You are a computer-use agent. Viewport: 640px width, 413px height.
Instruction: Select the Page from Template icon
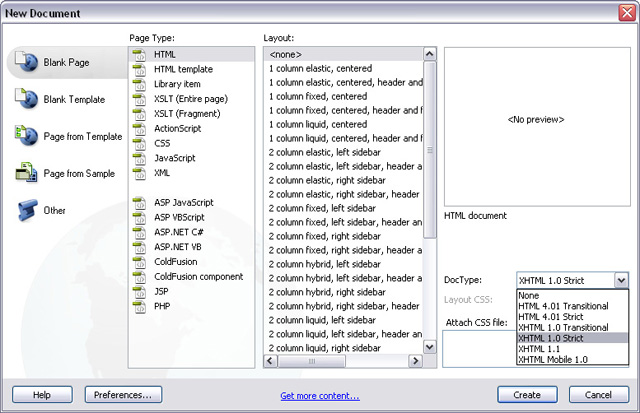point(27,136)
